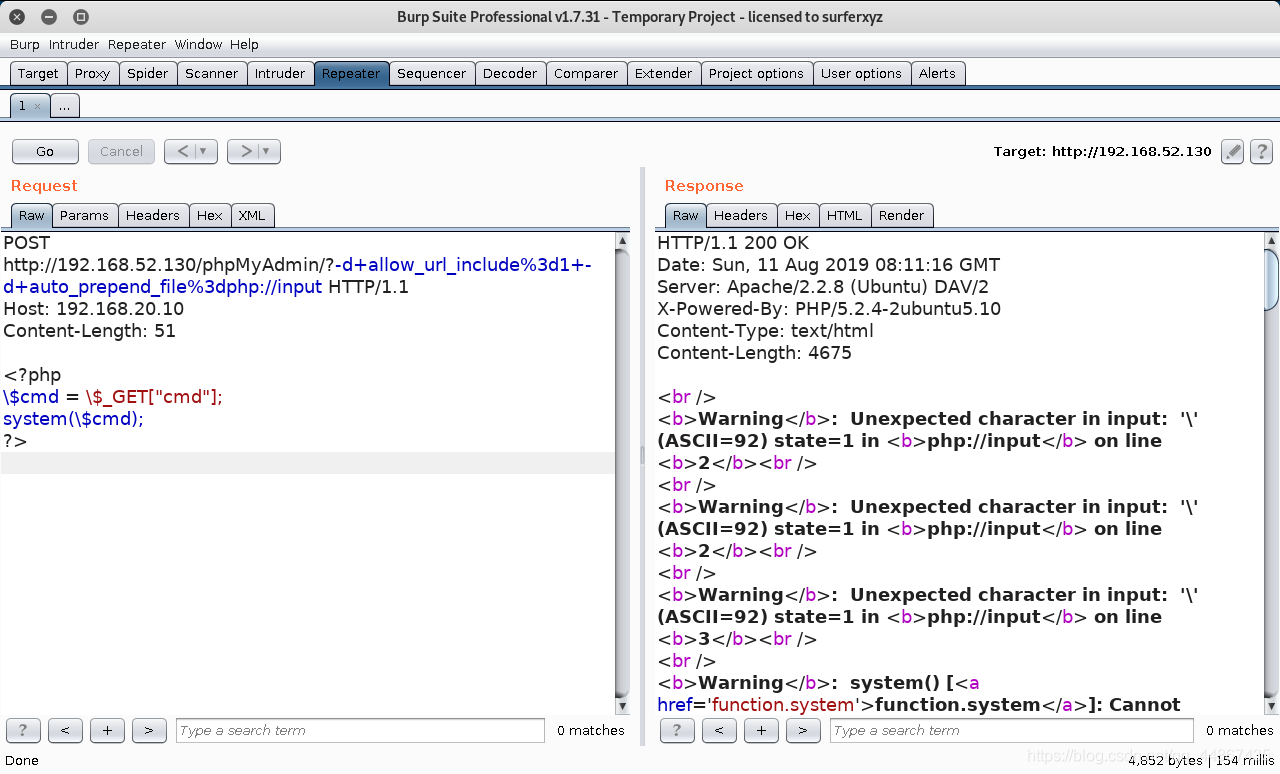Click the 'Target: http://192.168.52.130' label
Screen dimensions: 1280x774
coord(1102,152)
